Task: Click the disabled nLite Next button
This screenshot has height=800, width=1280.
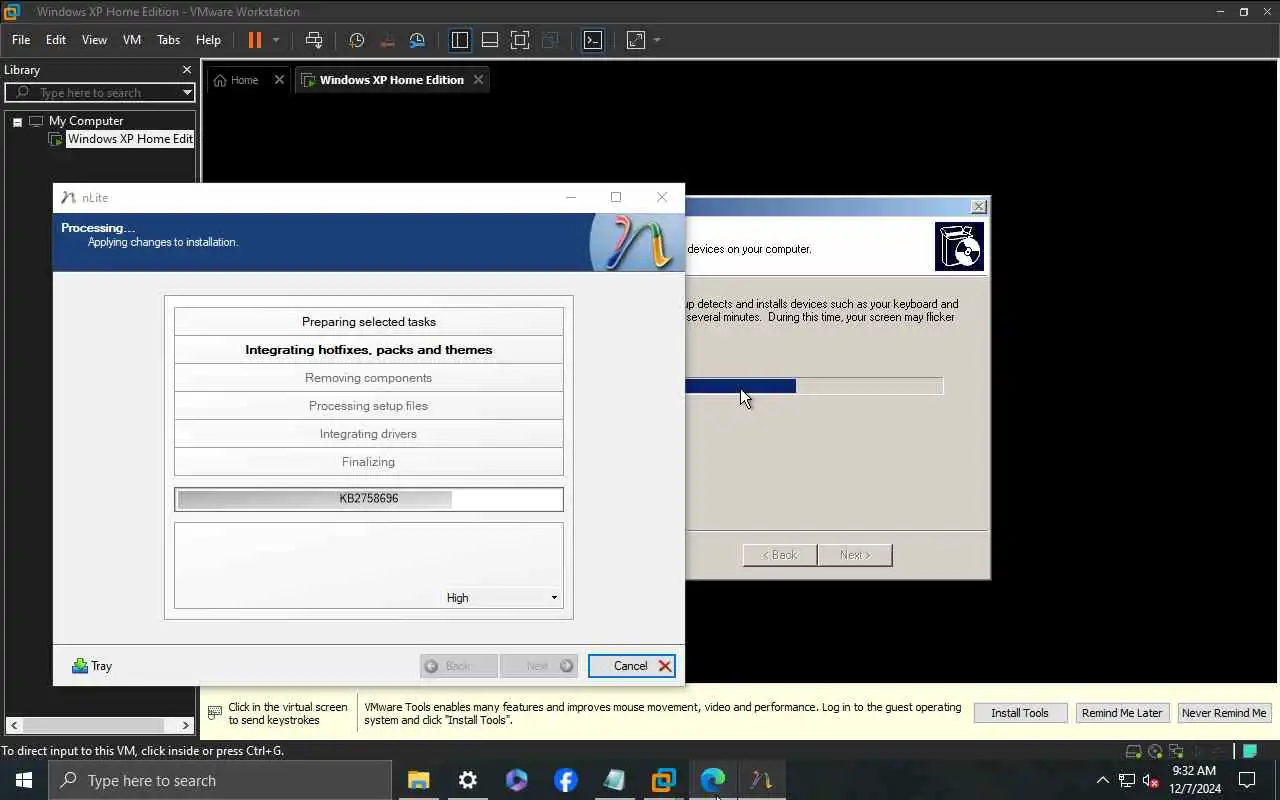Action: [539, 666]
